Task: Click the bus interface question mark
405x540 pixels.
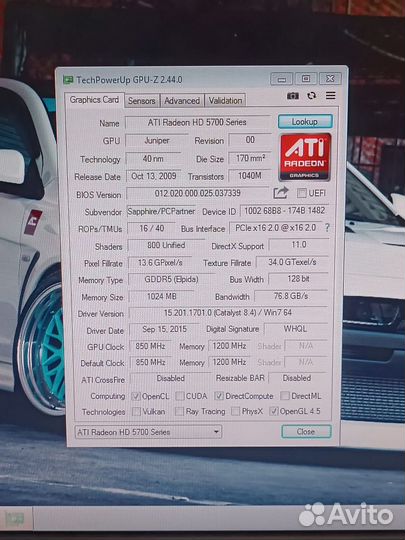Action: (x=327, y=227)
